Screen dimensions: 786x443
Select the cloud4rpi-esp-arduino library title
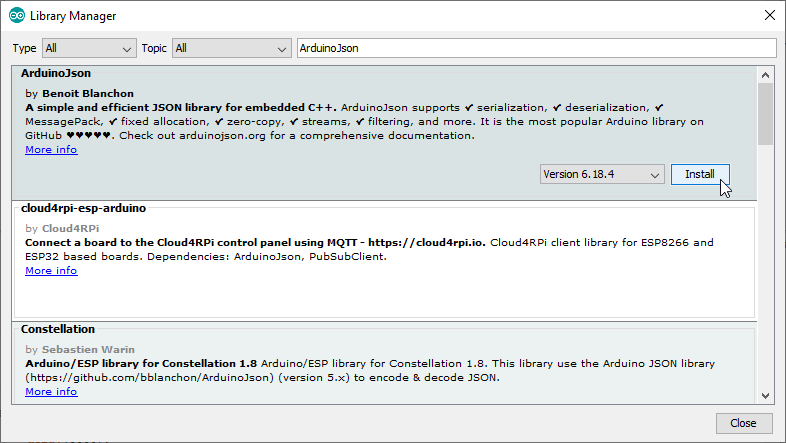pyautogui.click(x=83, y=208)
